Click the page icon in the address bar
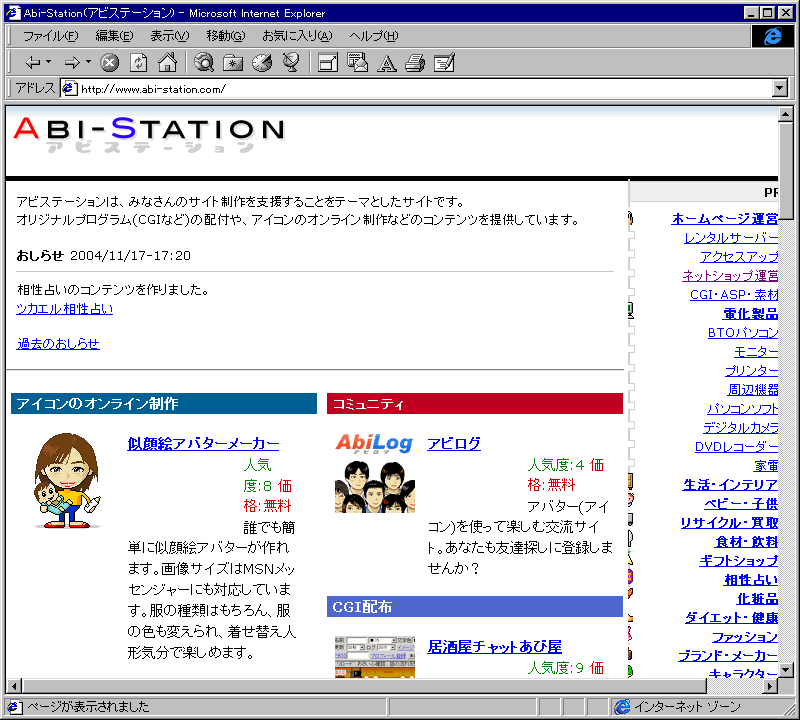 click(69, 89)
